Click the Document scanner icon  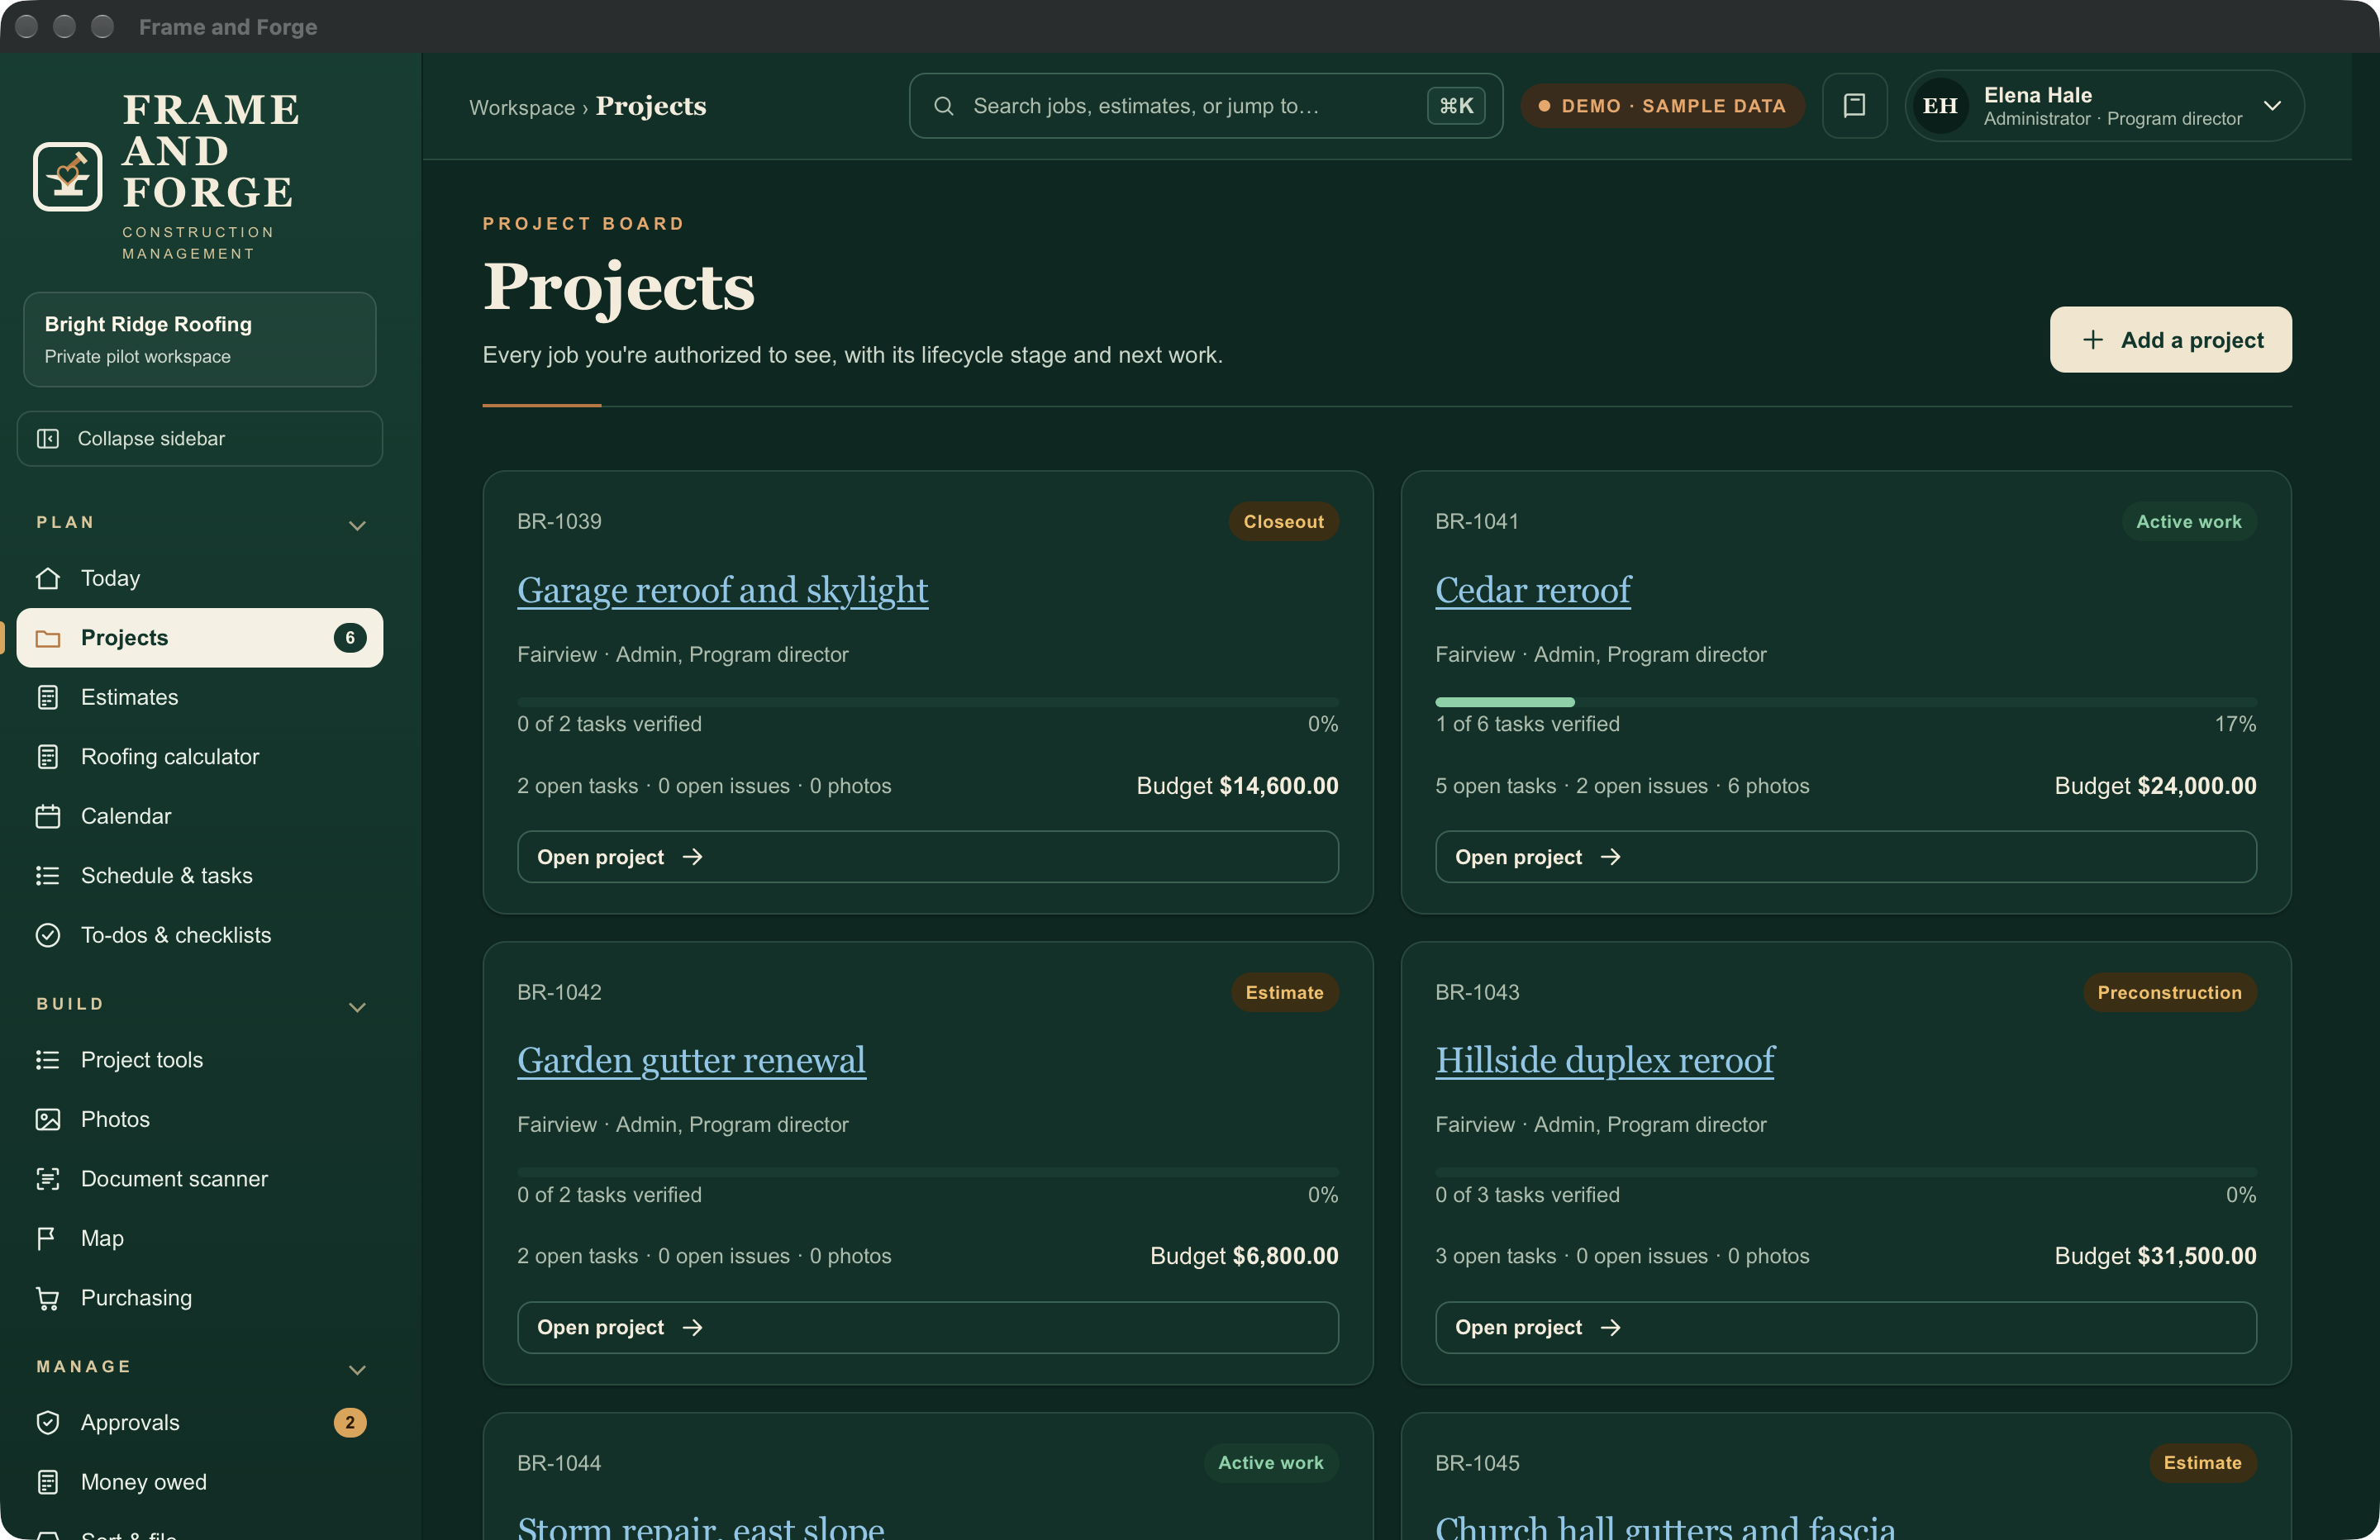(x=48, y=1179)
